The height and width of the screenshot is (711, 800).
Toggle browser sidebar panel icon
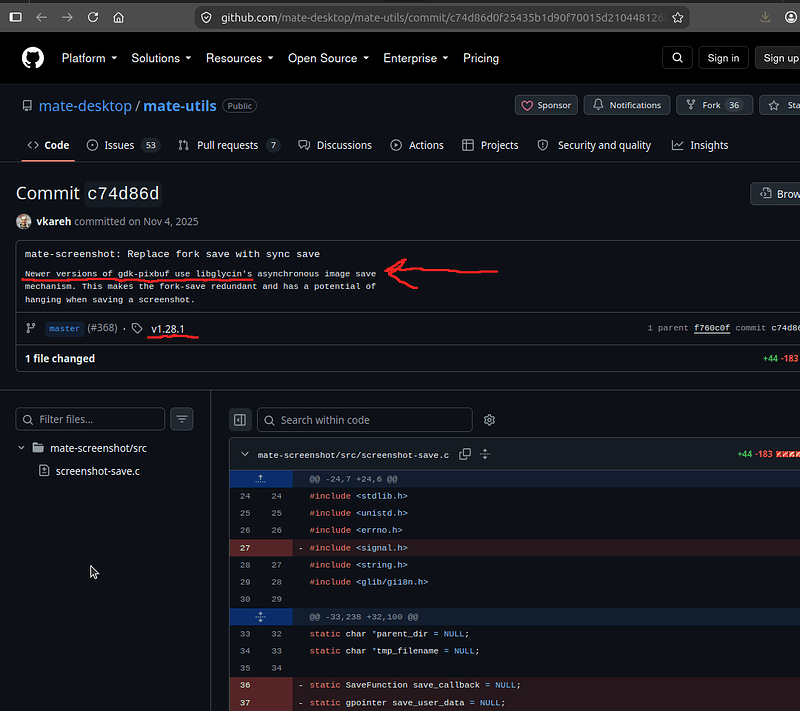pos(16,17)
